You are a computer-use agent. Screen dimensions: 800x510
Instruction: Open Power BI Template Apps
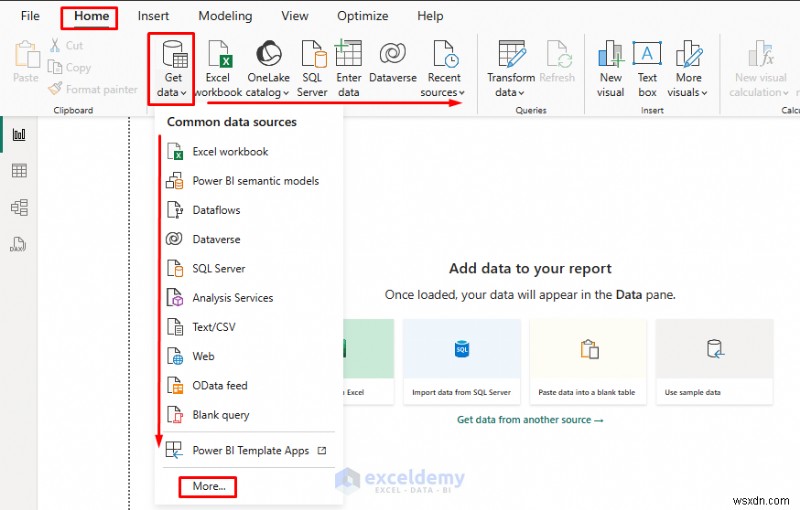coord(248,450)
